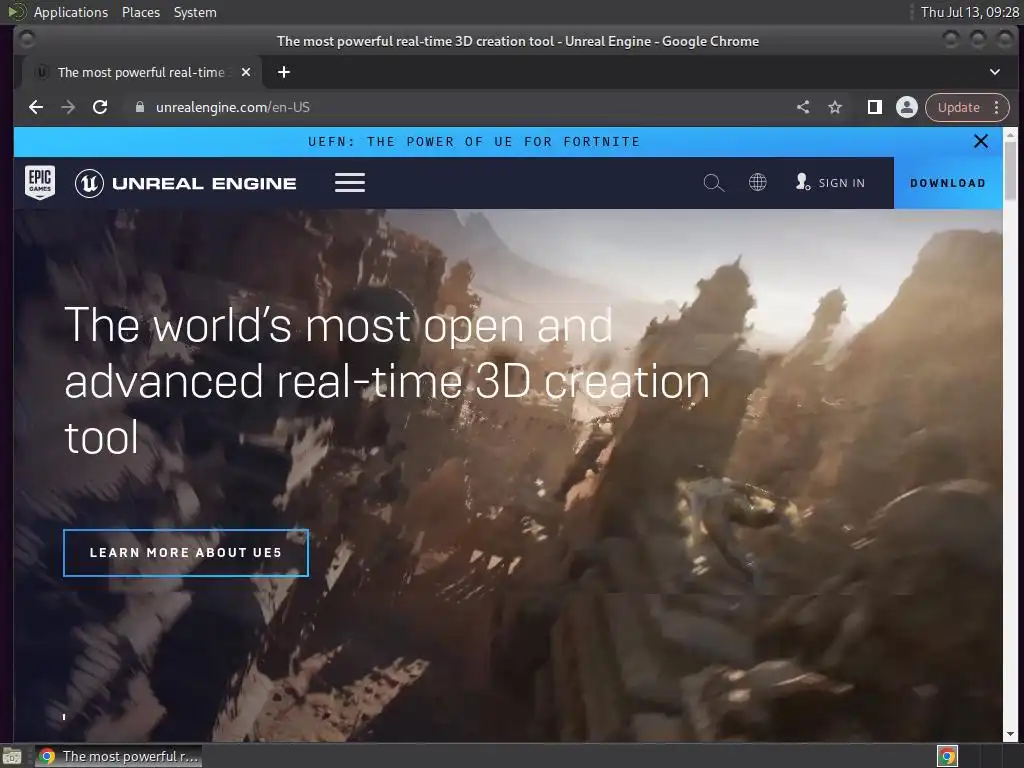The height and width of the screenshot is (768, 1024).
Task: Open the hamburger navigation menu
Action: (350, 182)
